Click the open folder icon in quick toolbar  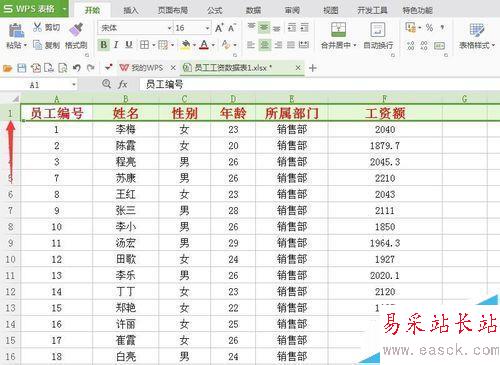pyautogui.click(x=7, y=68)
